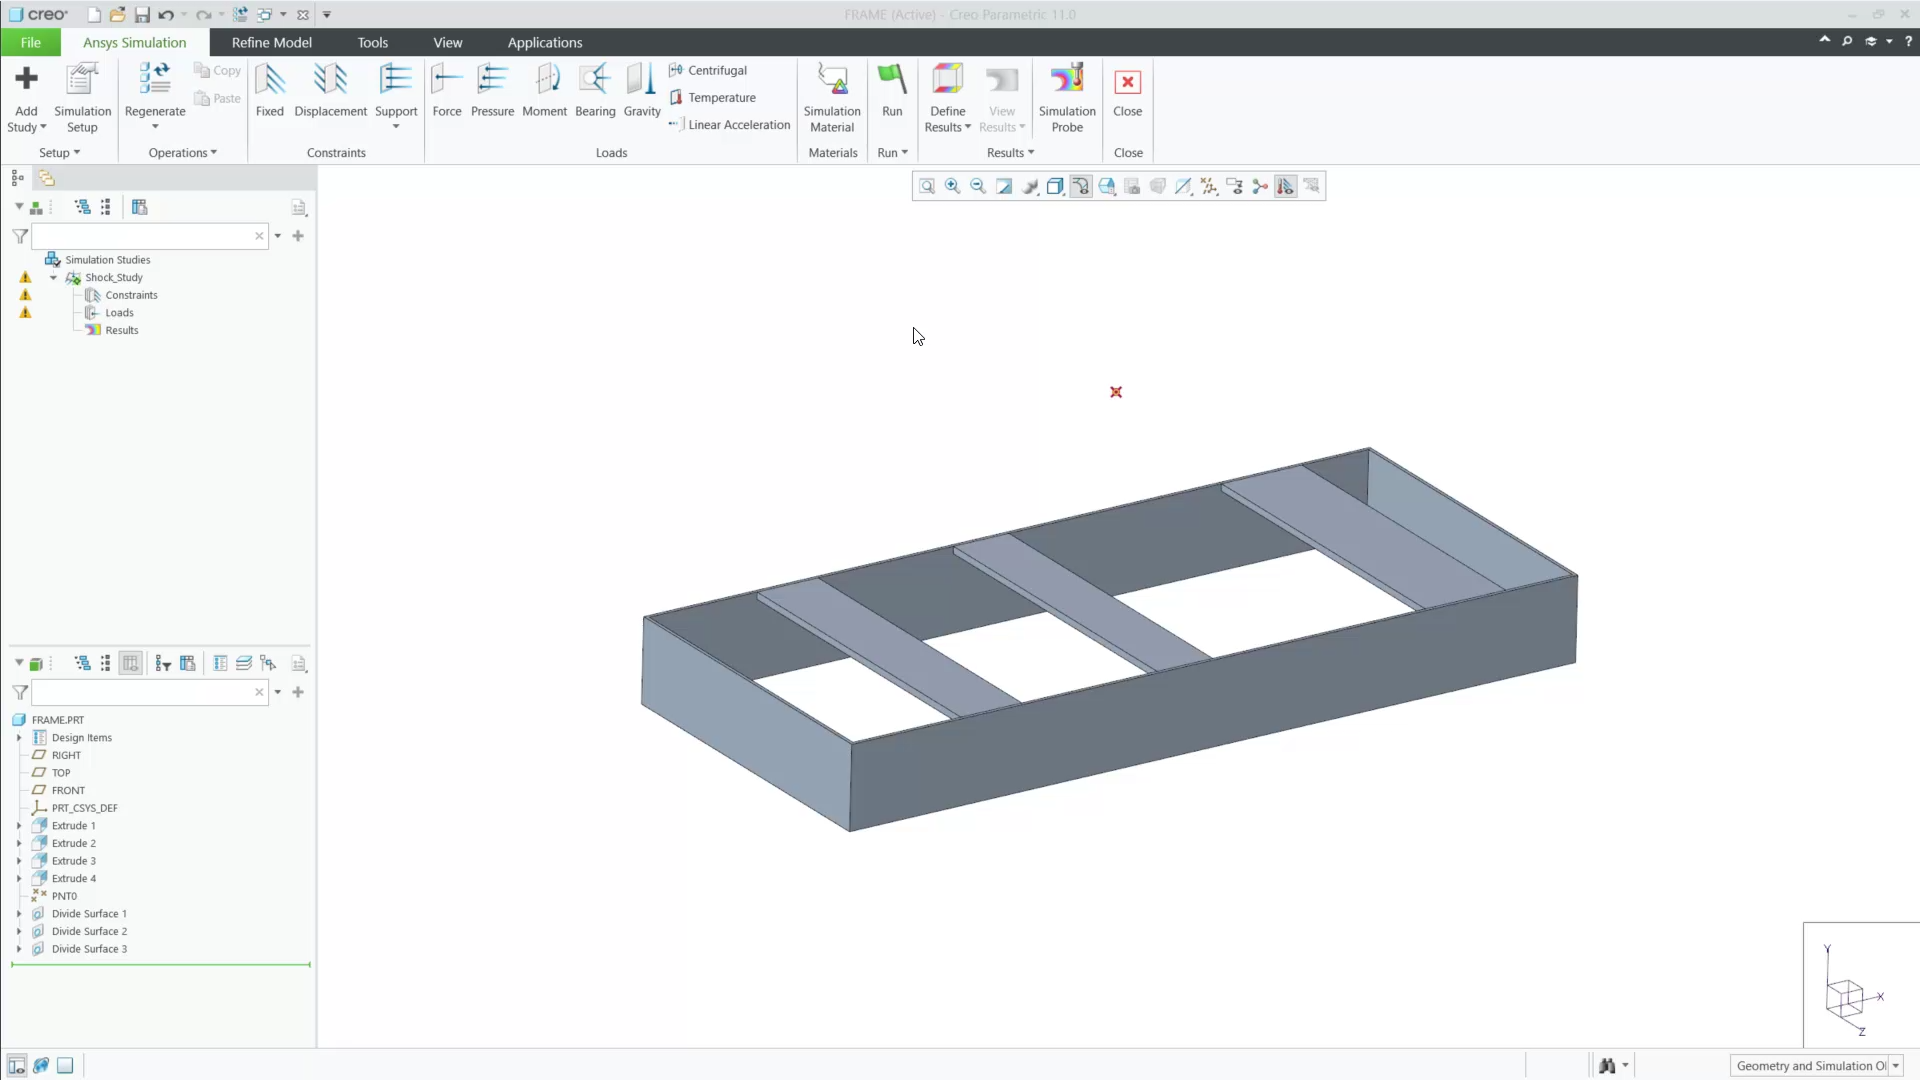Open the File menu
1920x1080 pixels.
pos(30,42)
